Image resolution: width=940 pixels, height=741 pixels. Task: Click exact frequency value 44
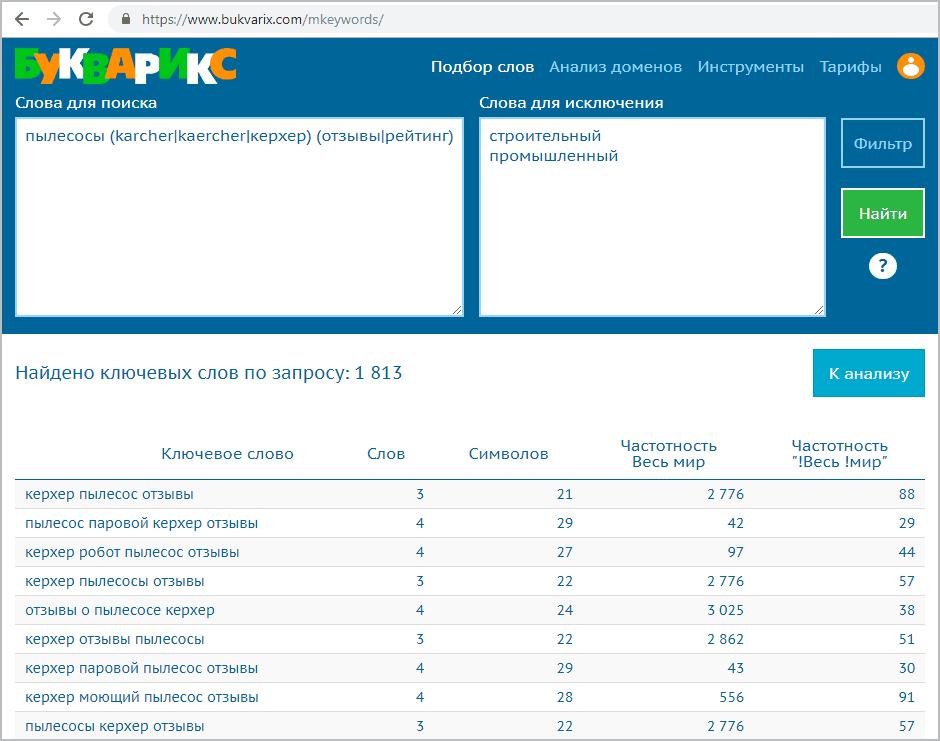(906, 552)
